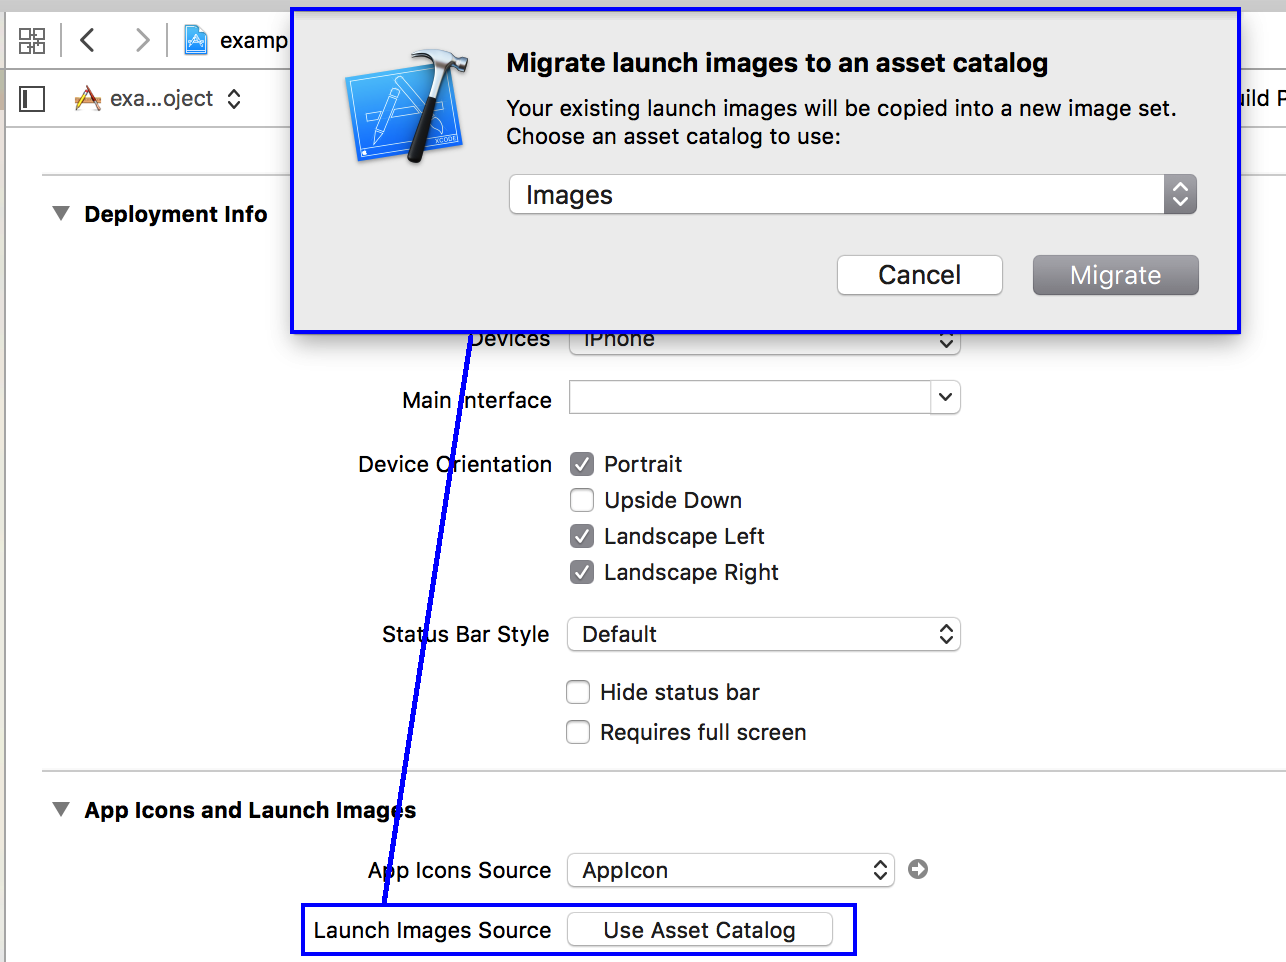Click Cancel in the migrate dialog
This screenshot has width=1286, height=962.
pyautogui.click(x=919, y=275)
